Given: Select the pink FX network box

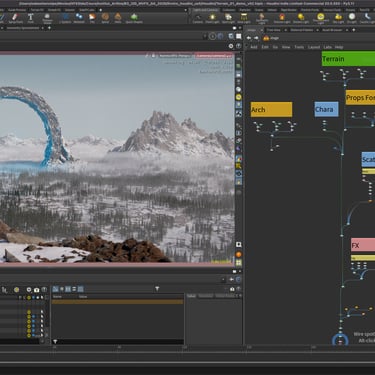Looking at the screenshot, I should click(x=363, y=245).
